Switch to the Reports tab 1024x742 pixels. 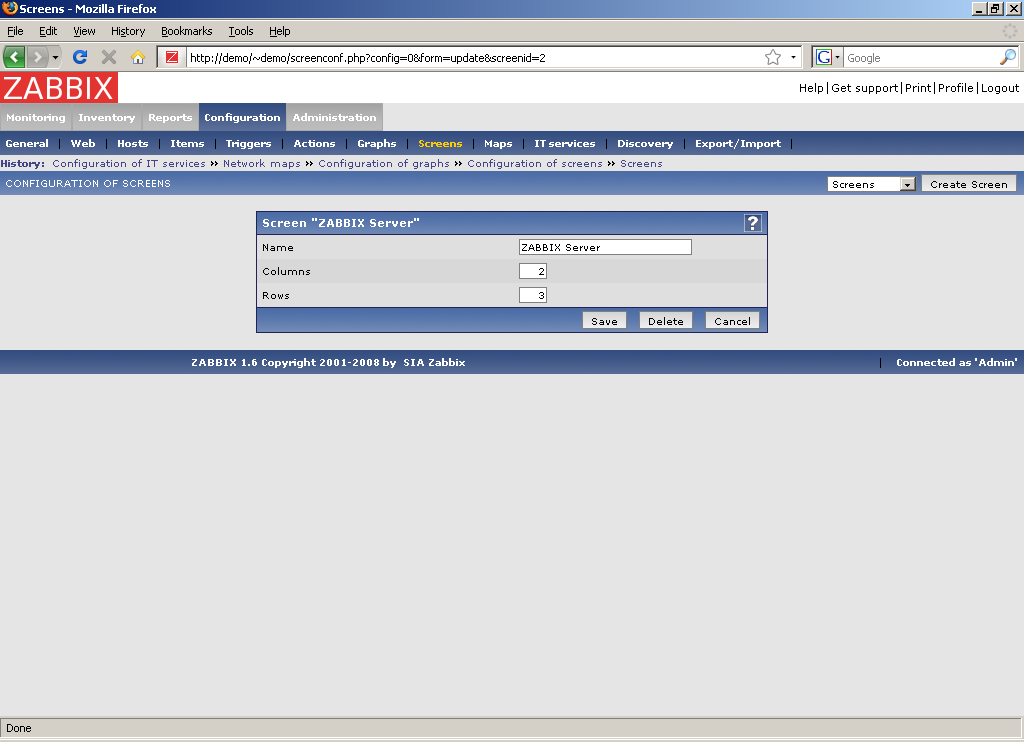[x=170, y=118]
